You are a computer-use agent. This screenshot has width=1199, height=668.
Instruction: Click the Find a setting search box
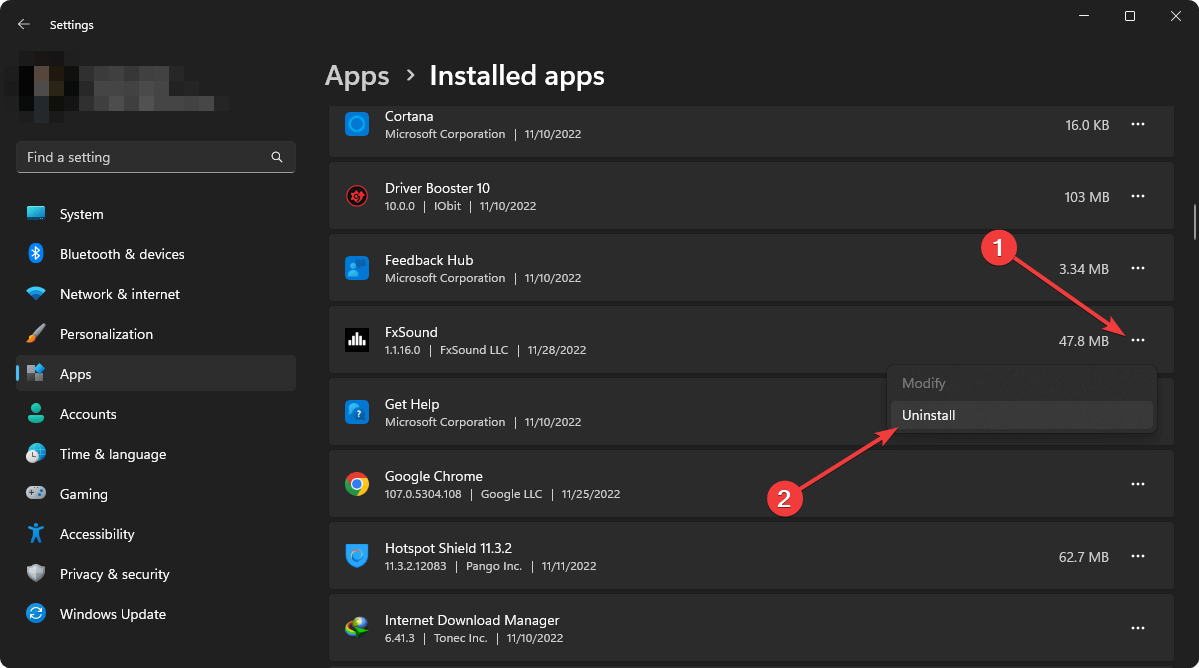coord(140,157)
